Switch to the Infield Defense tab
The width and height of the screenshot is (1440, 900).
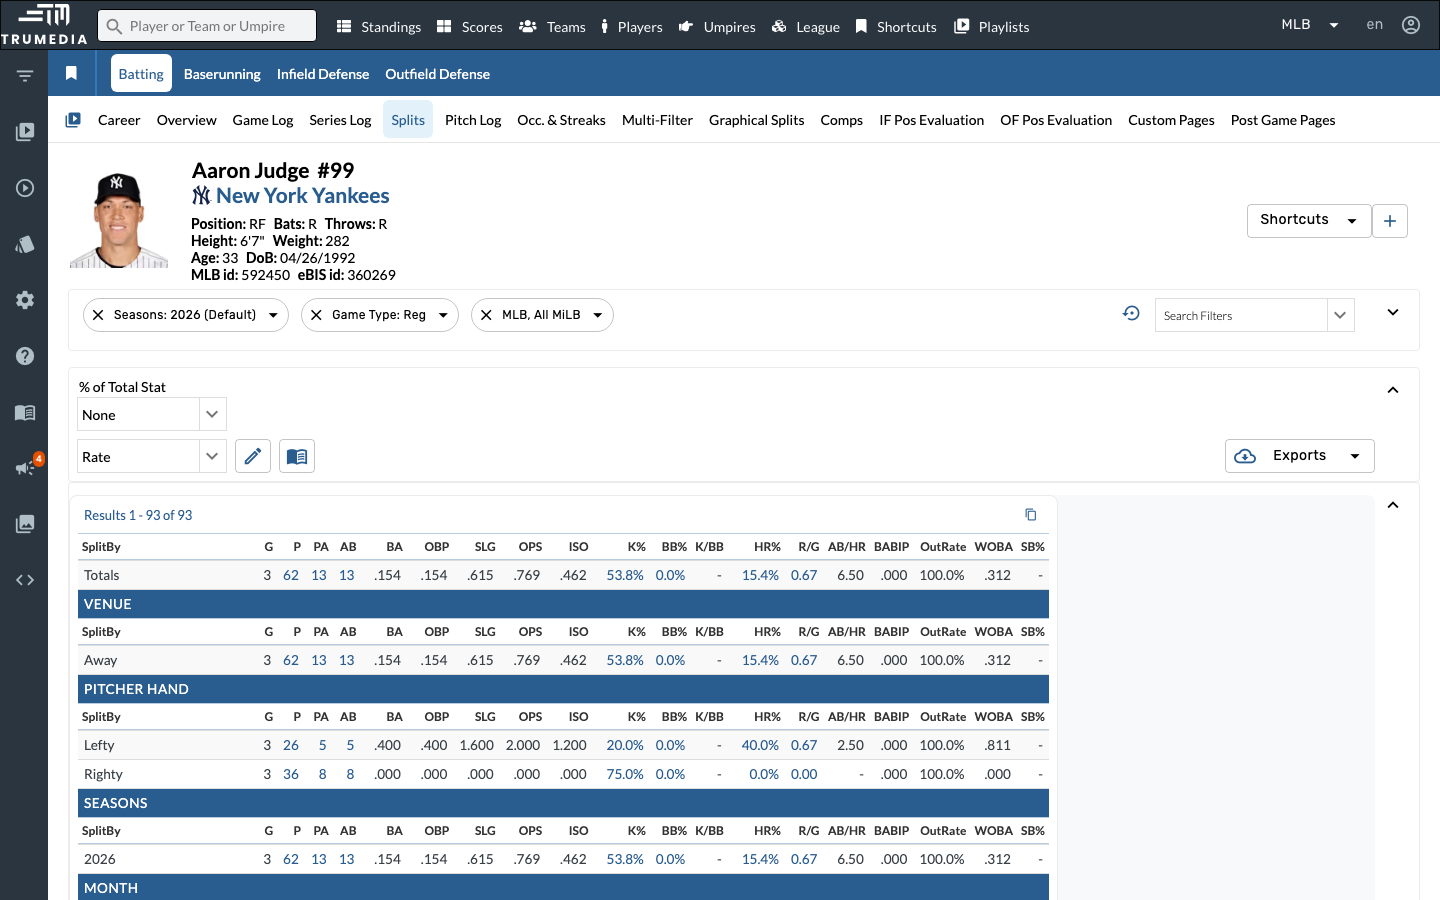pyautogui.click(x=323, y=74)
